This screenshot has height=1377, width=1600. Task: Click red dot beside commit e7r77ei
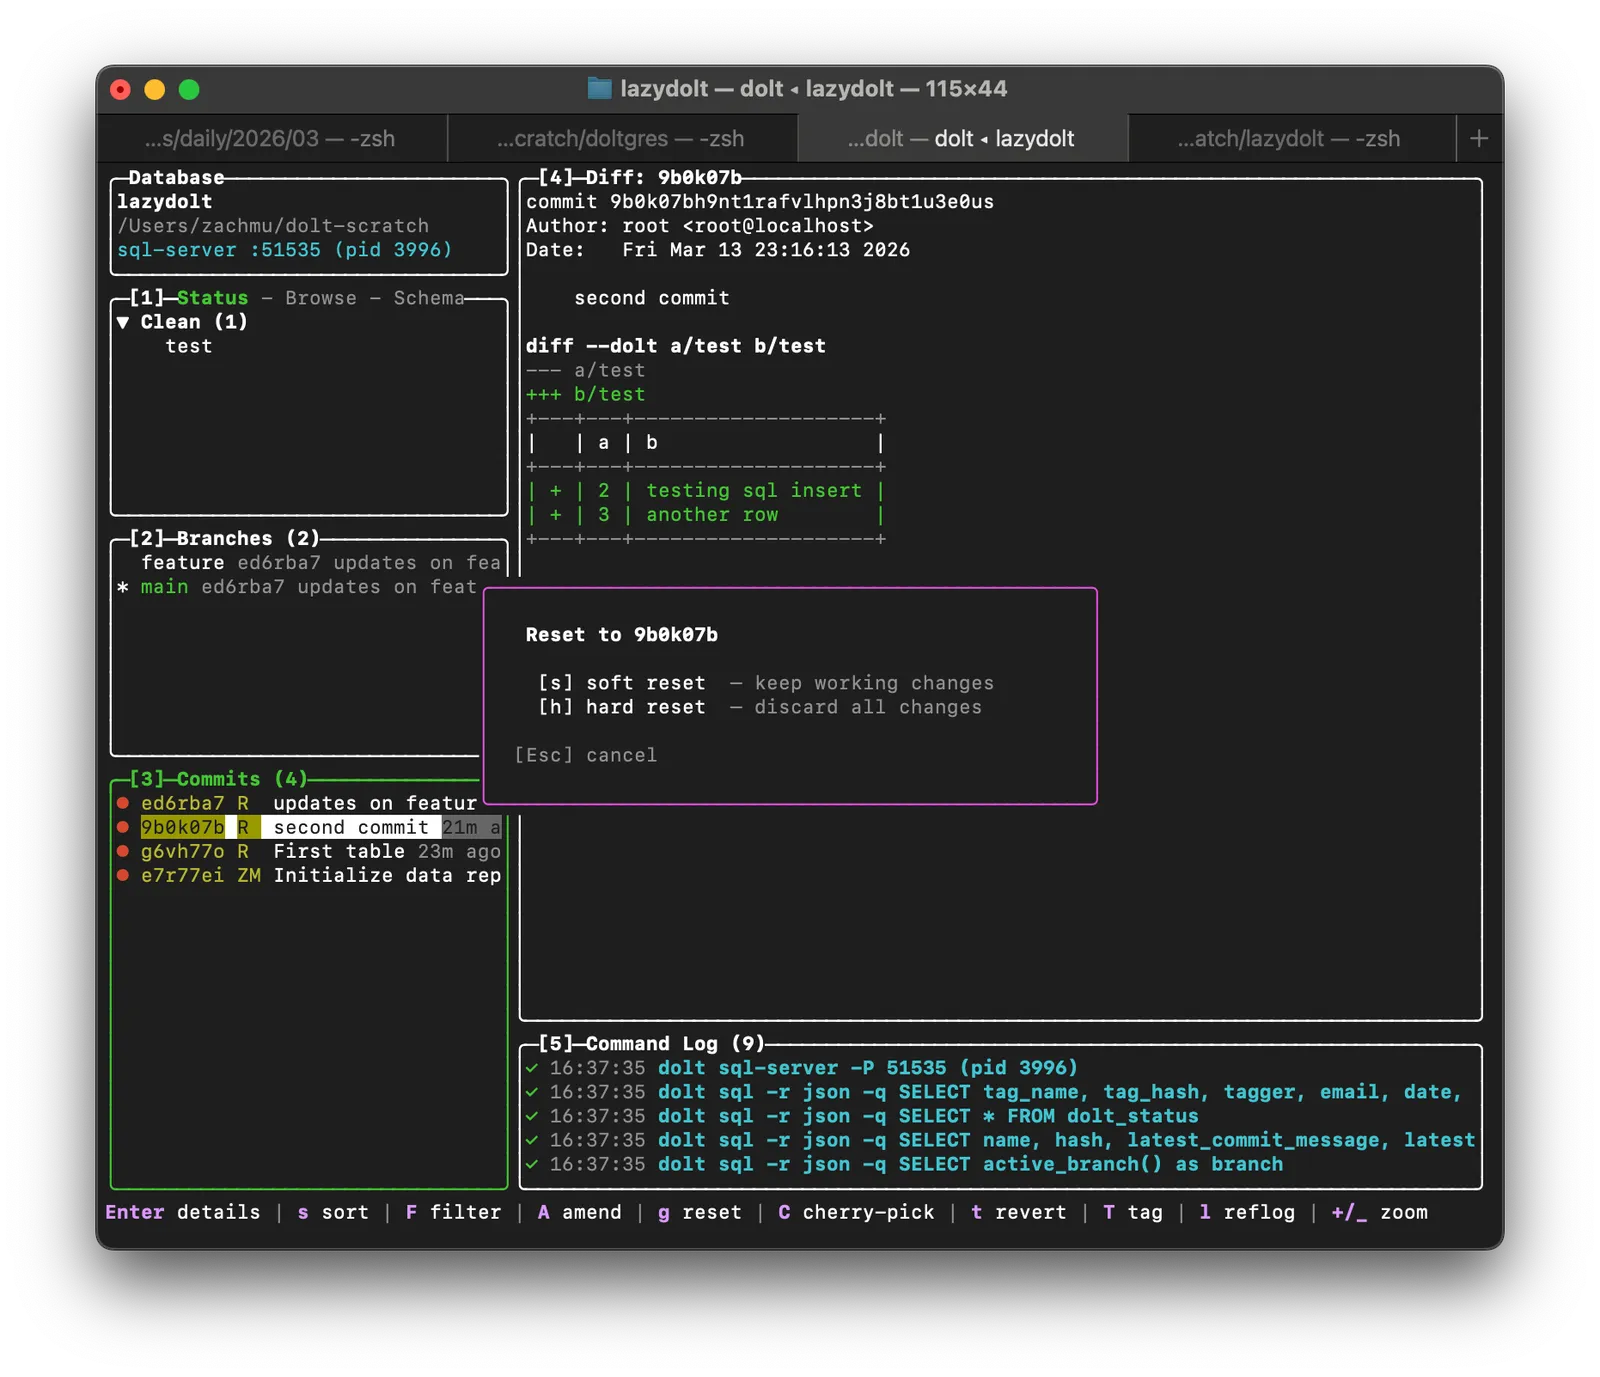(x=122, y=875)
